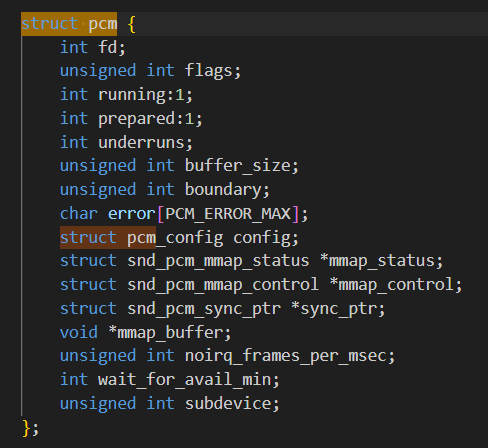The image size is (488, 448).
Task: Click the closing brace of the struct
Action: (x=27, y=428)
